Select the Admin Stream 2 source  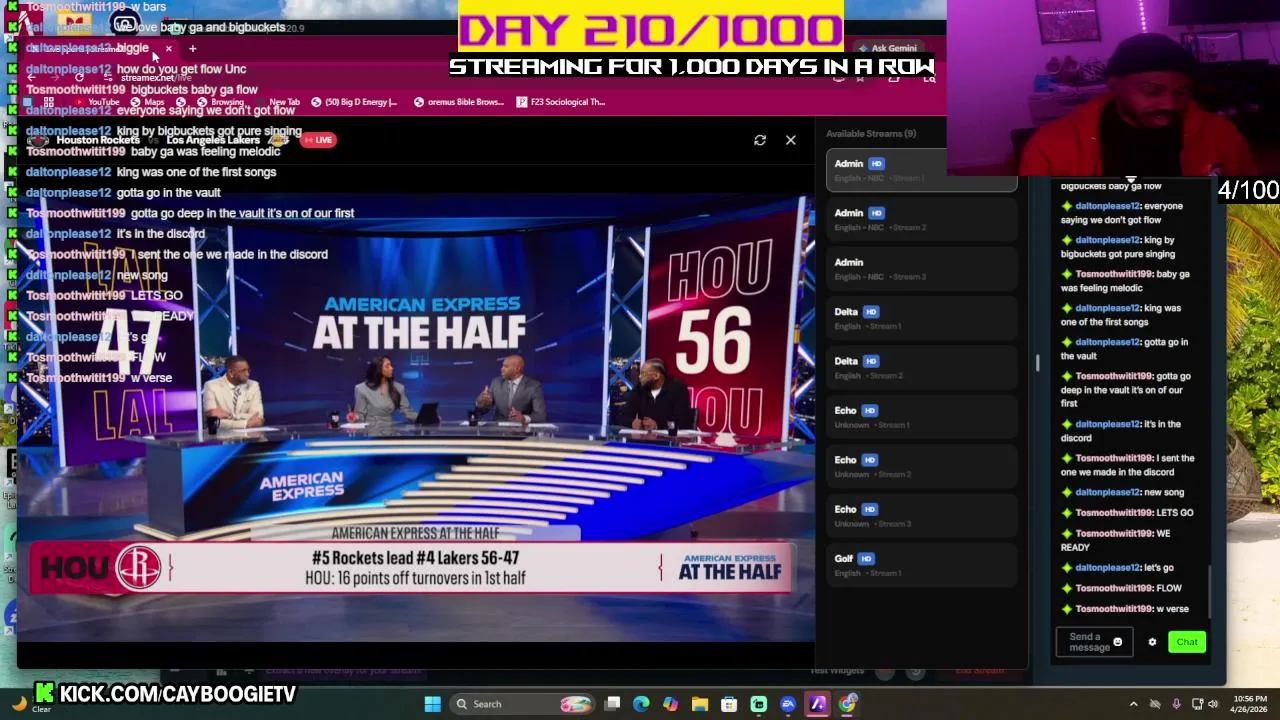pos(922,219)
